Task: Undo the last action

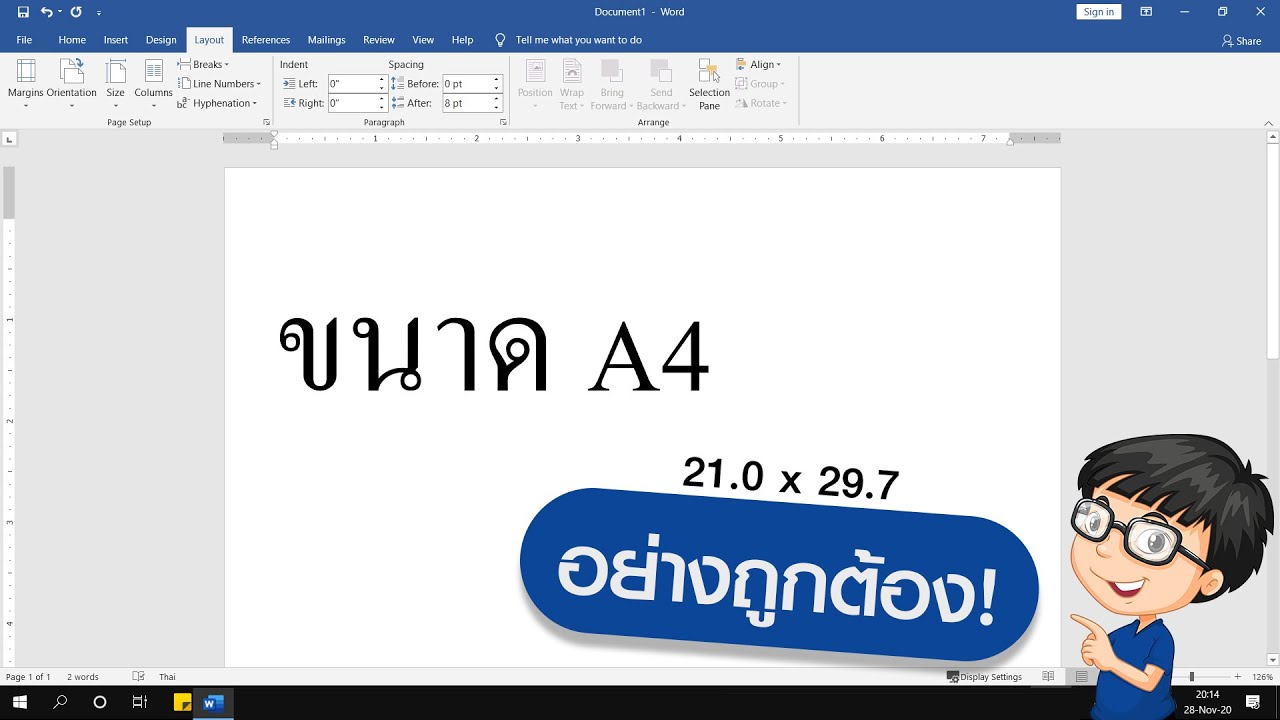Action: (46, 12)
